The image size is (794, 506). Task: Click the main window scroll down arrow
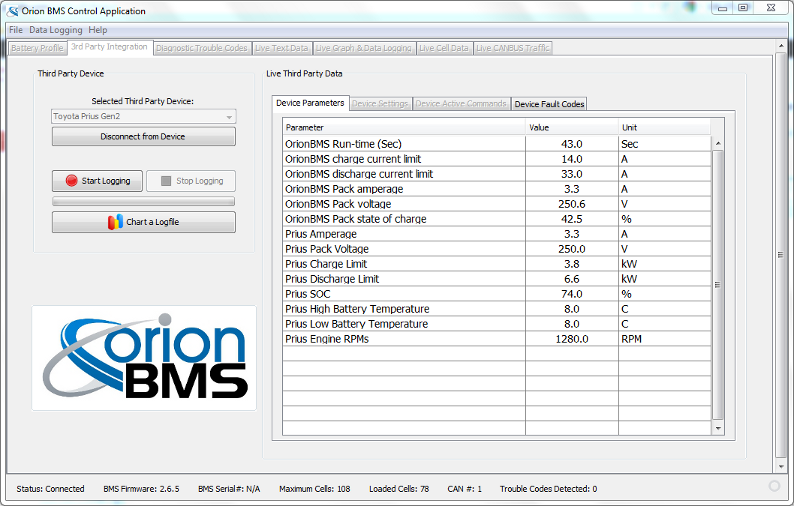click(780, 465)
